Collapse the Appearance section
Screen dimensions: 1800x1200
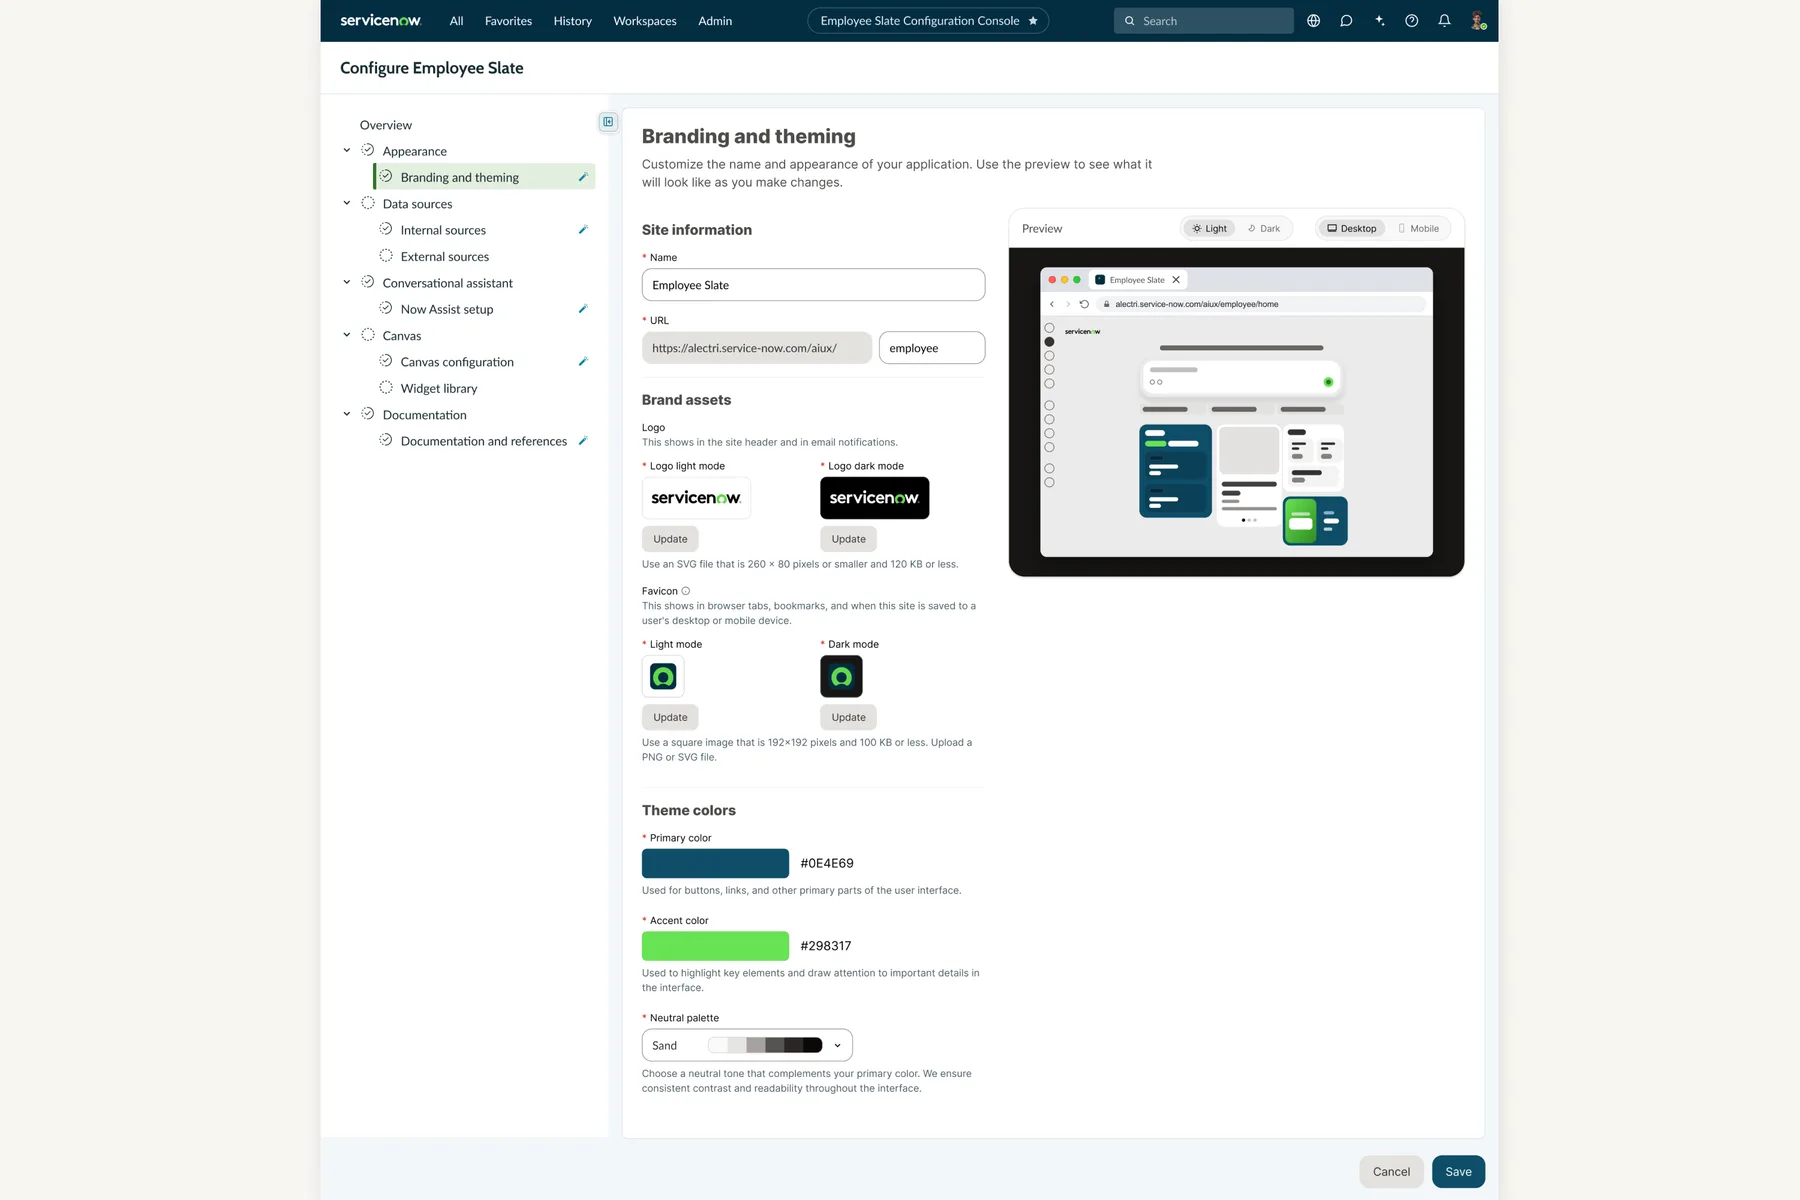tap(347, 150)
